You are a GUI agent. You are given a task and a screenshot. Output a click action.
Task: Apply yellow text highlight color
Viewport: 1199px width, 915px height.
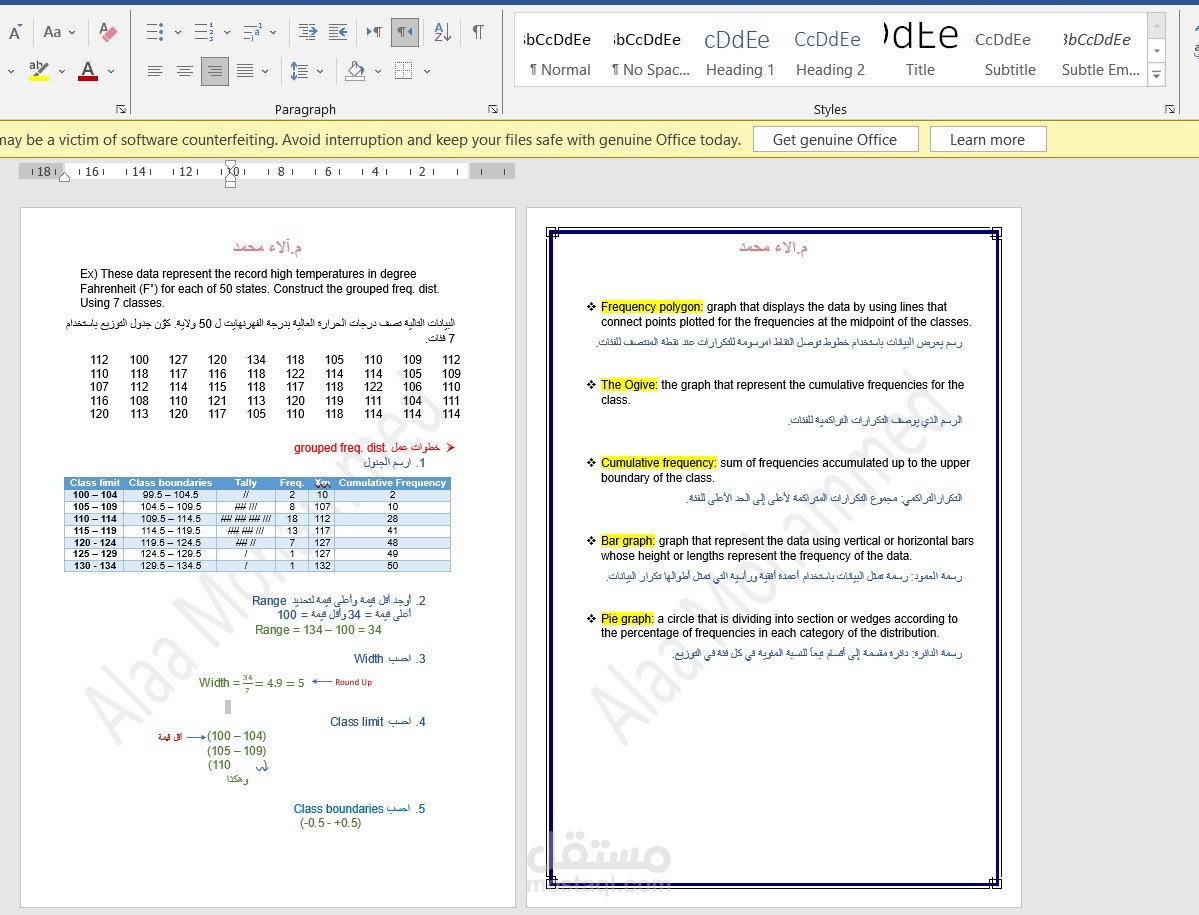38,70
